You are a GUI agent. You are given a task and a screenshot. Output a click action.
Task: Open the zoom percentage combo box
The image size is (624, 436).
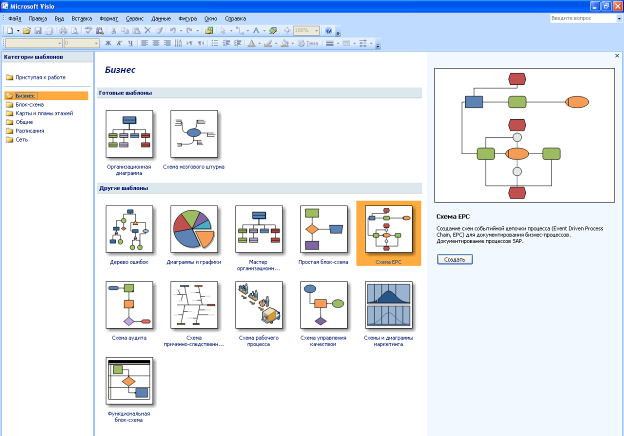pos(306,31)
